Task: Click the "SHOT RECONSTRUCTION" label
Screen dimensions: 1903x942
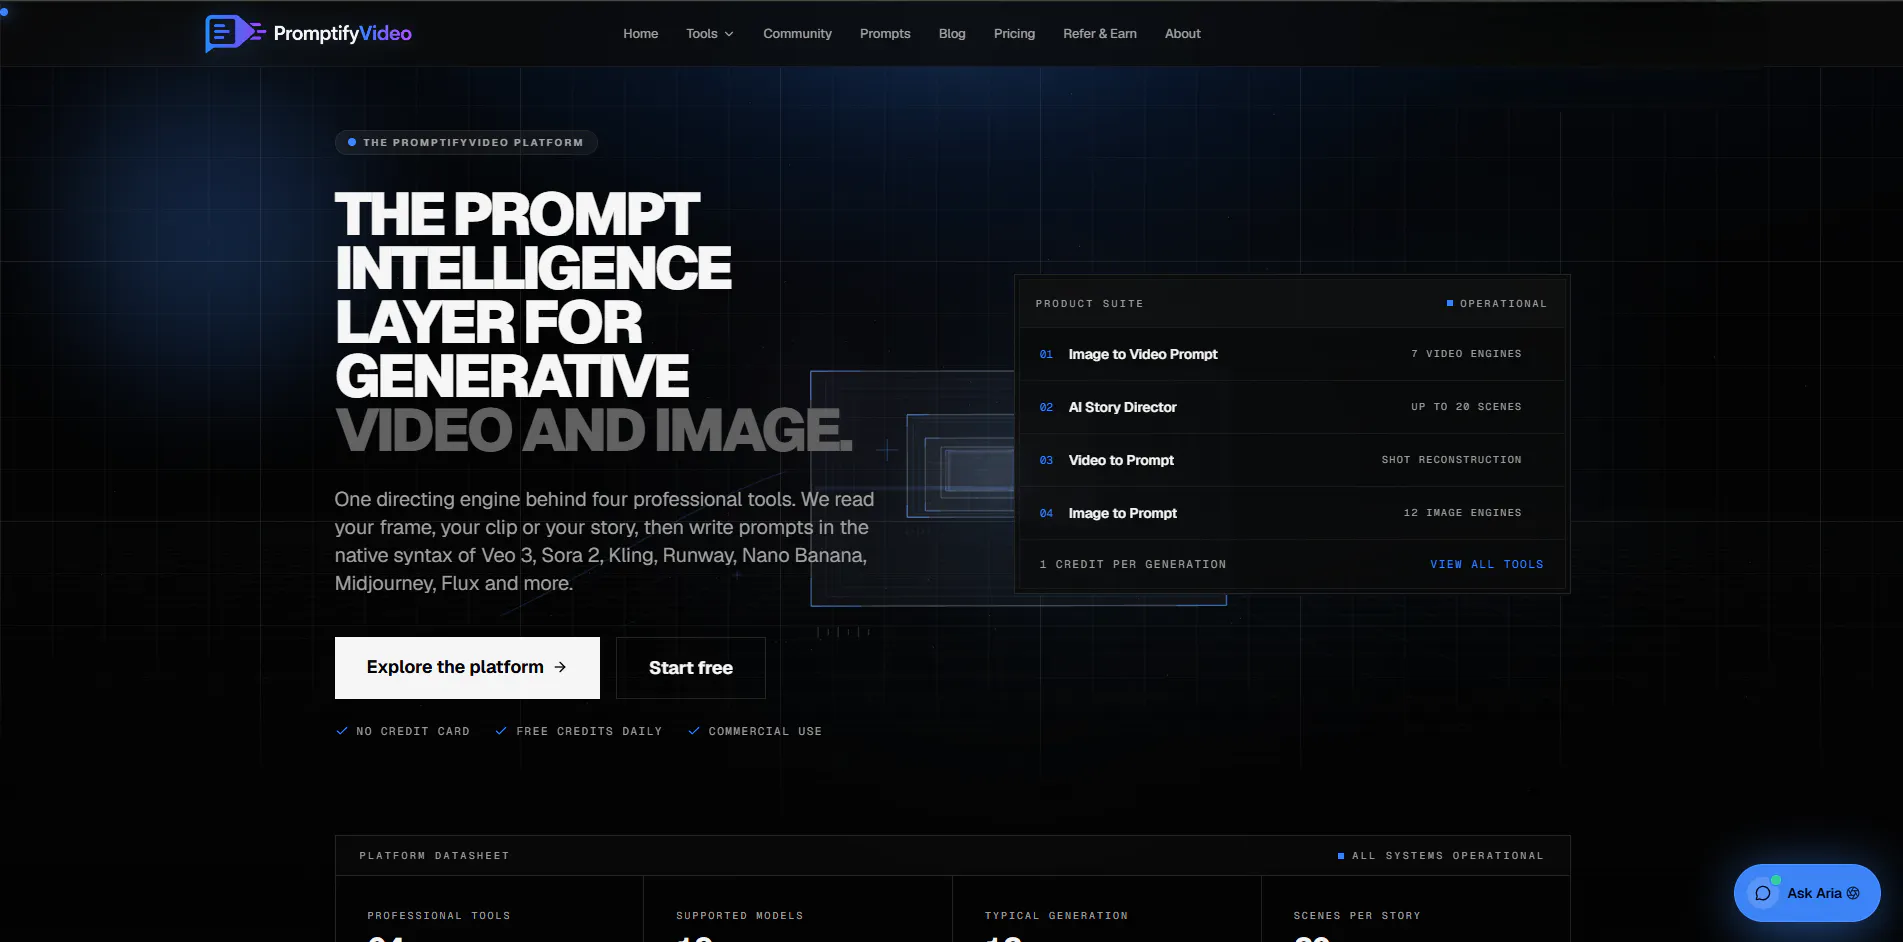Action: [x=1452, y=460]
